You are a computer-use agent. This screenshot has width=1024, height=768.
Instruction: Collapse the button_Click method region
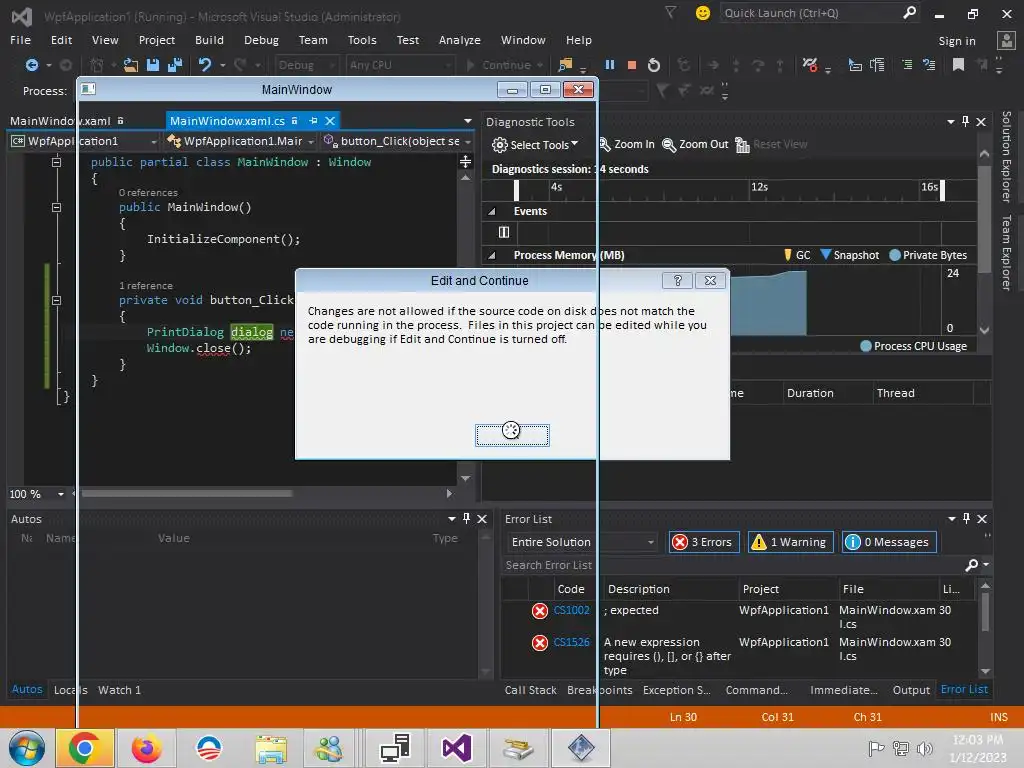pyautogui.click(x=56, y=300)
